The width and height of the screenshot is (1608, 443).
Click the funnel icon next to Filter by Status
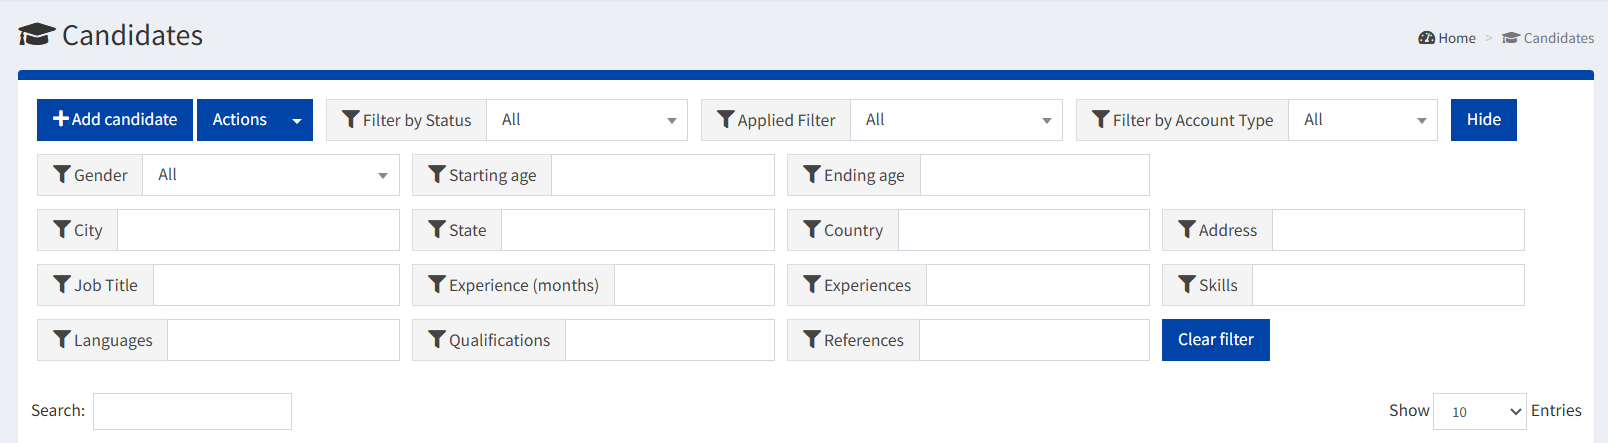351,119
